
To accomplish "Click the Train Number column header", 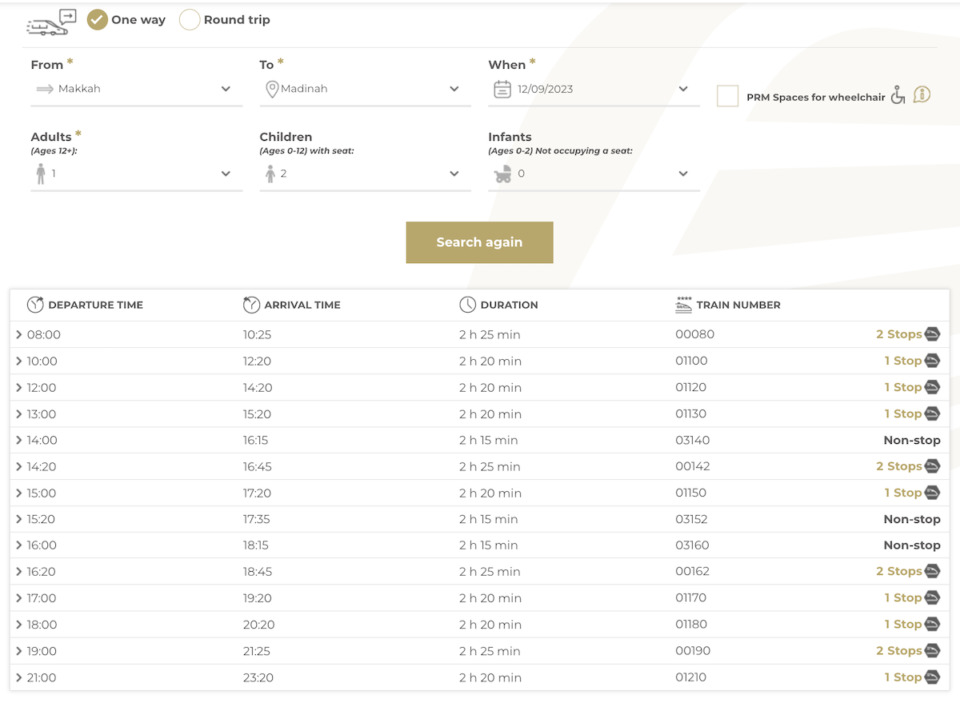I will click(738, 305).
